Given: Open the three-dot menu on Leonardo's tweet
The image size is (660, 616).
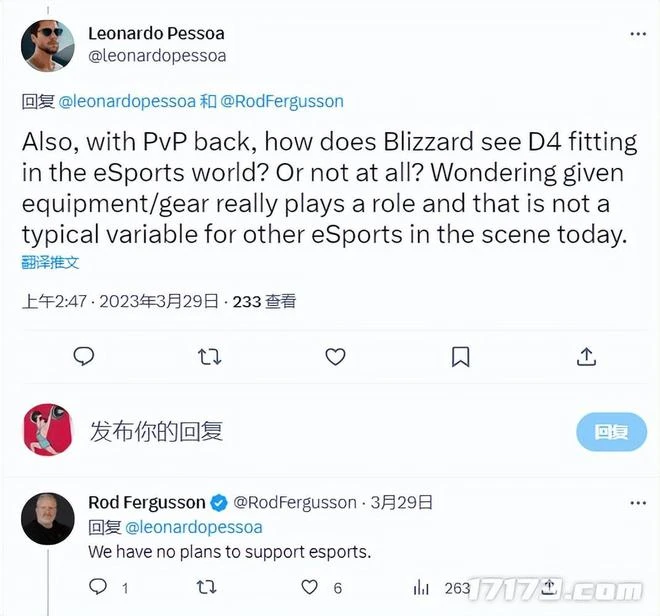Looking at the screenshot, I should click(x=638, y=34).
